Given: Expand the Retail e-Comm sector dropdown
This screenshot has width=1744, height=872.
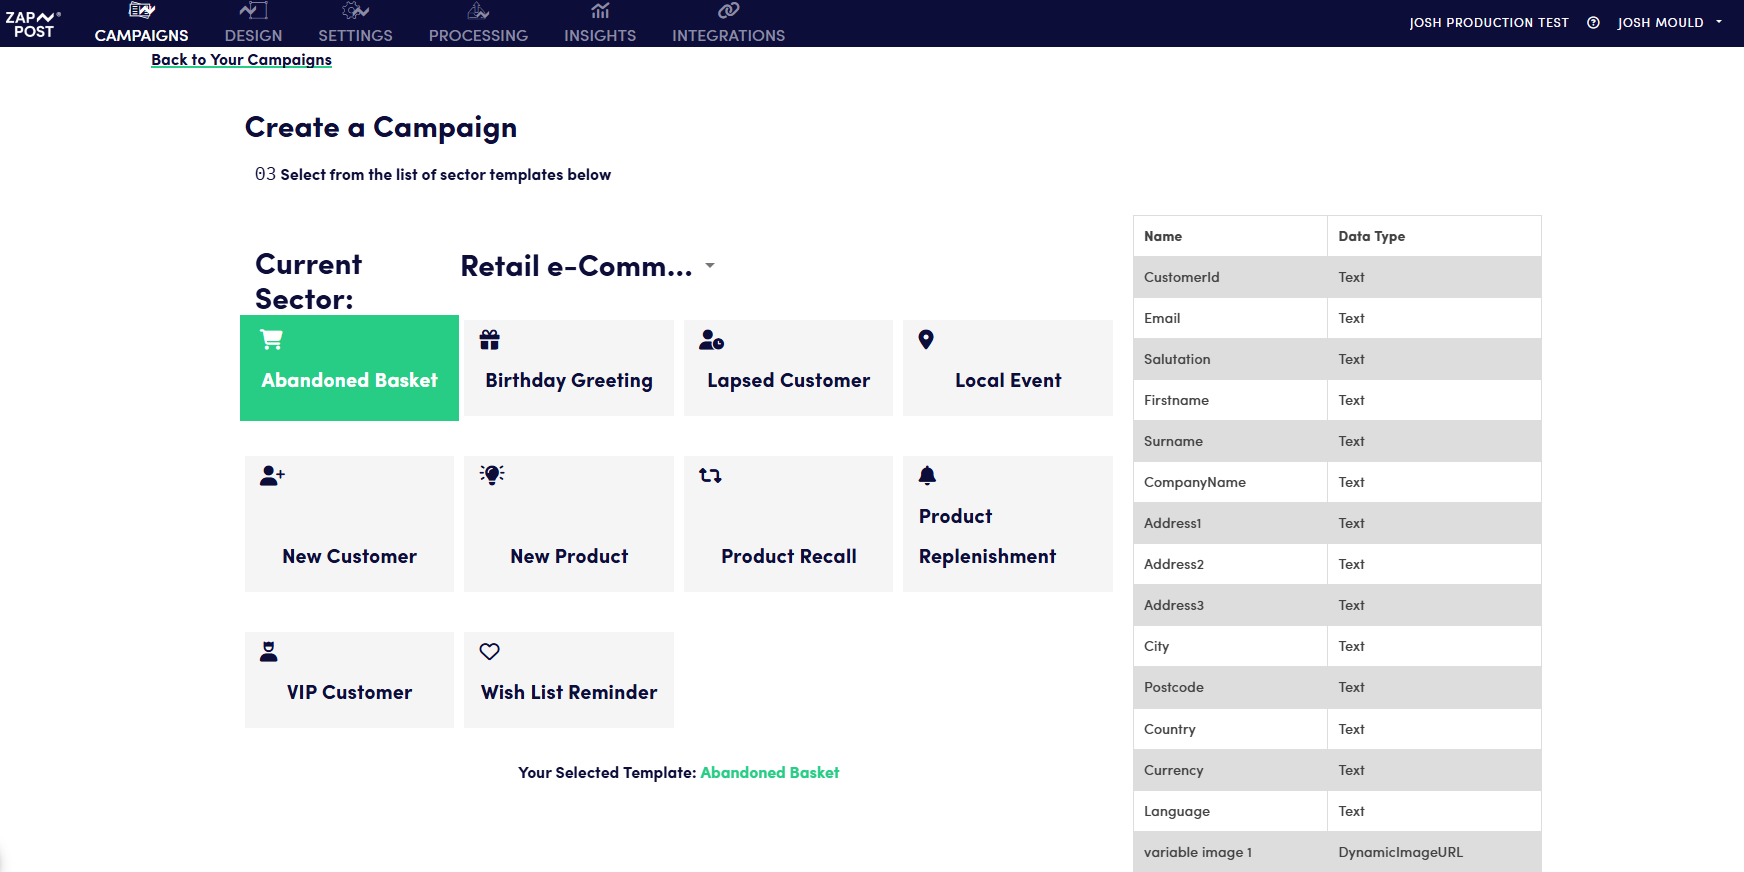Looking at the screenshot, I should [x=709, y=266].
